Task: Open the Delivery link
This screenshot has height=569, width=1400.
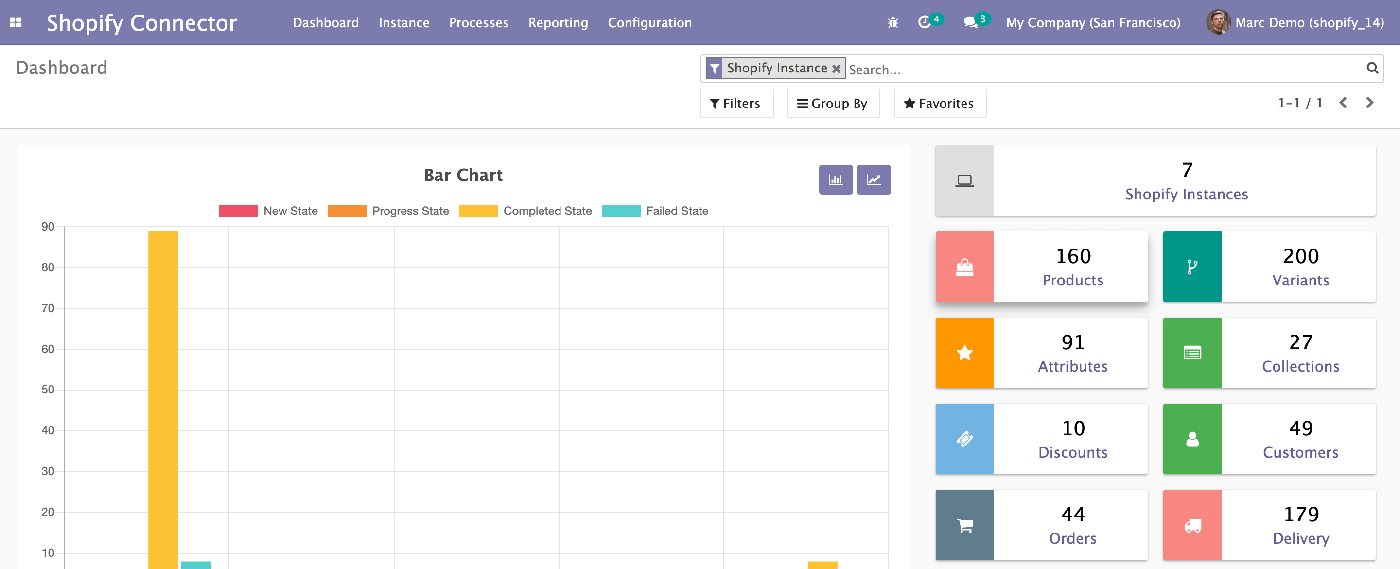Action: point(1301,538)
